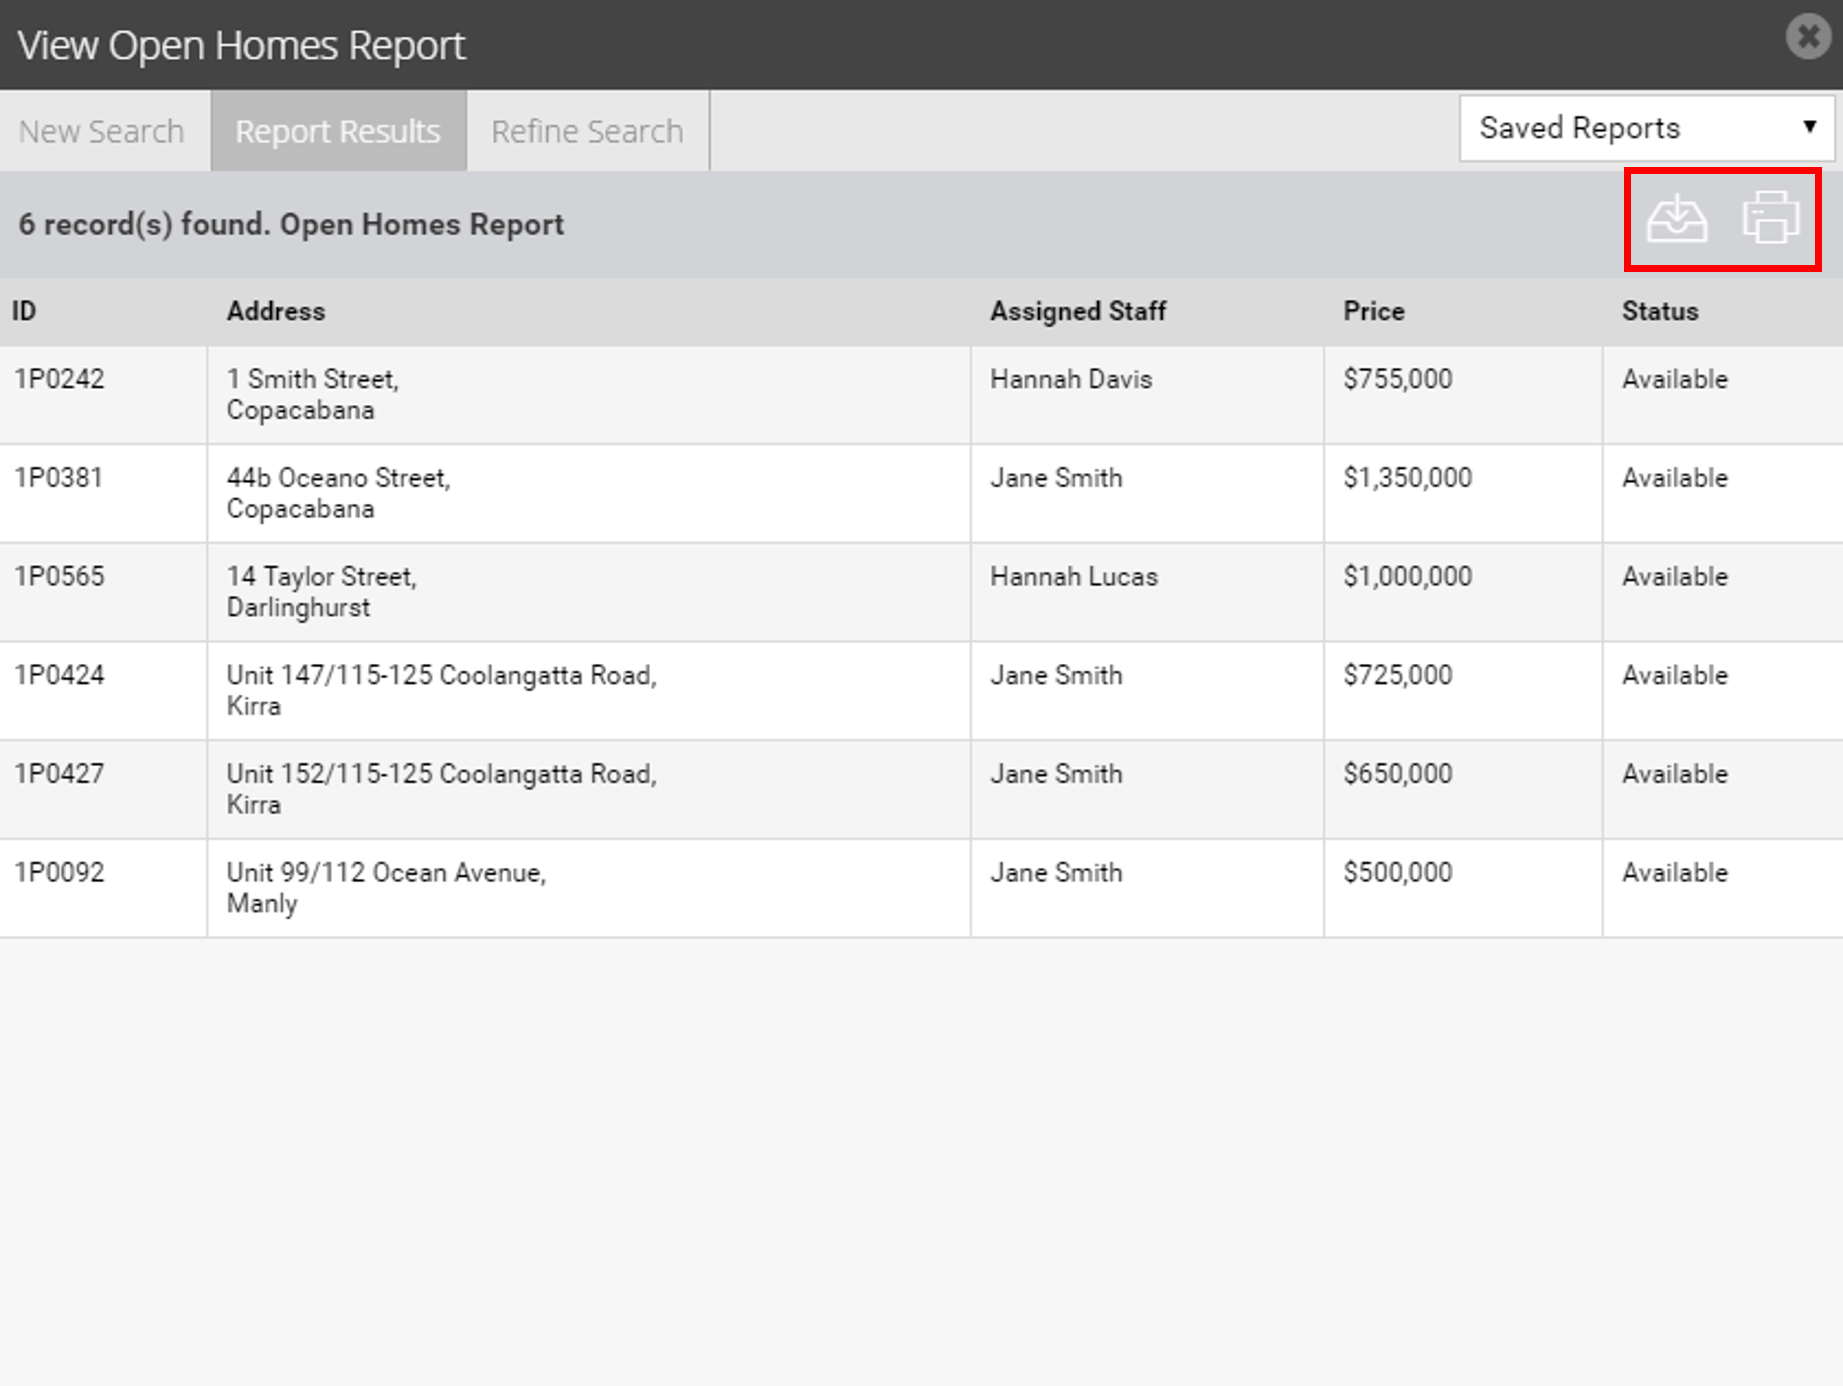1843x1386 pixels.
Task: Click assigned staff Hannah Davis
Action: (x=1071, y=379)
